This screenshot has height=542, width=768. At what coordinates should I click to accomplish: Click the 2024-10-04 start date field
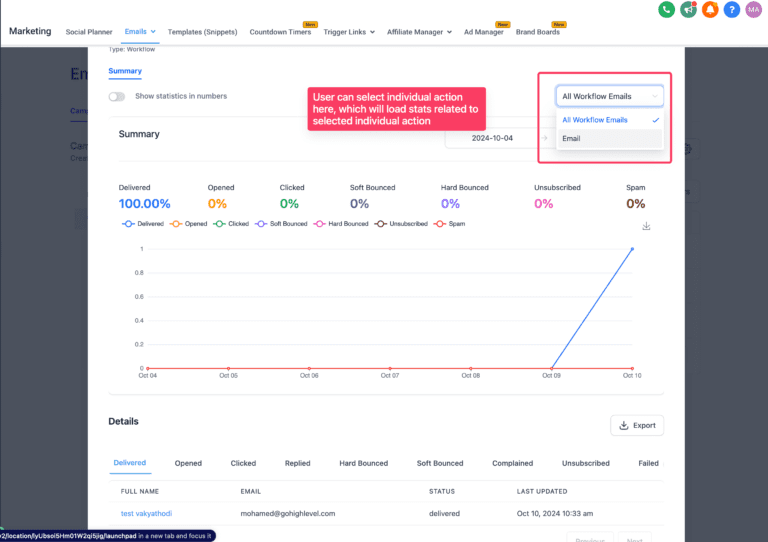click(492, 138)
